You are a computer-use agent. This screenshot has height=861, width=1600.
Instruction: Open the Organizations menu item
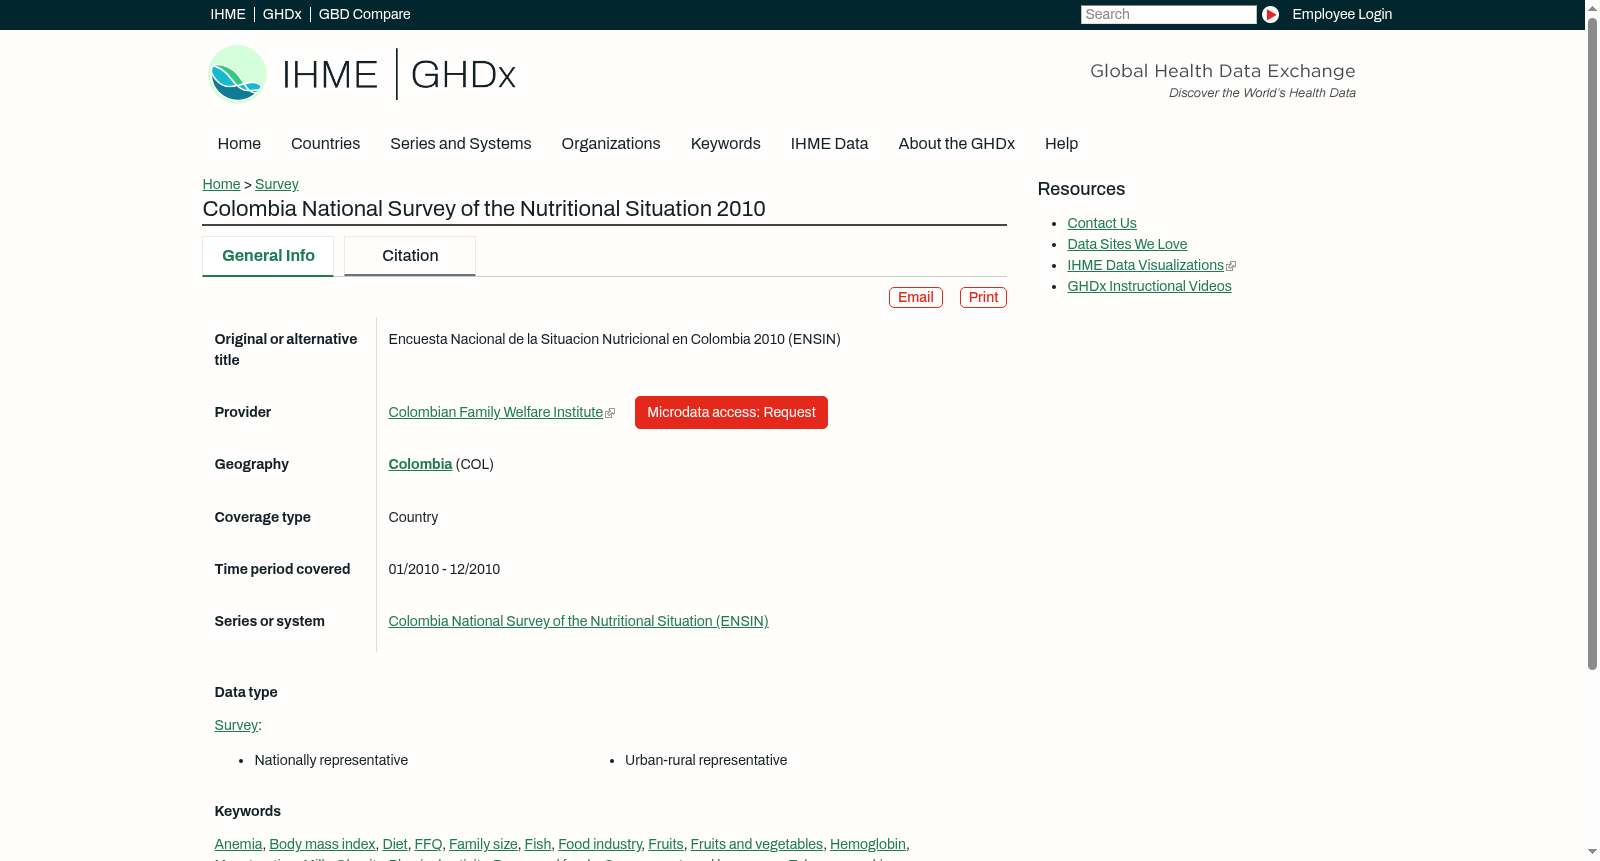(x=611, y=144)
